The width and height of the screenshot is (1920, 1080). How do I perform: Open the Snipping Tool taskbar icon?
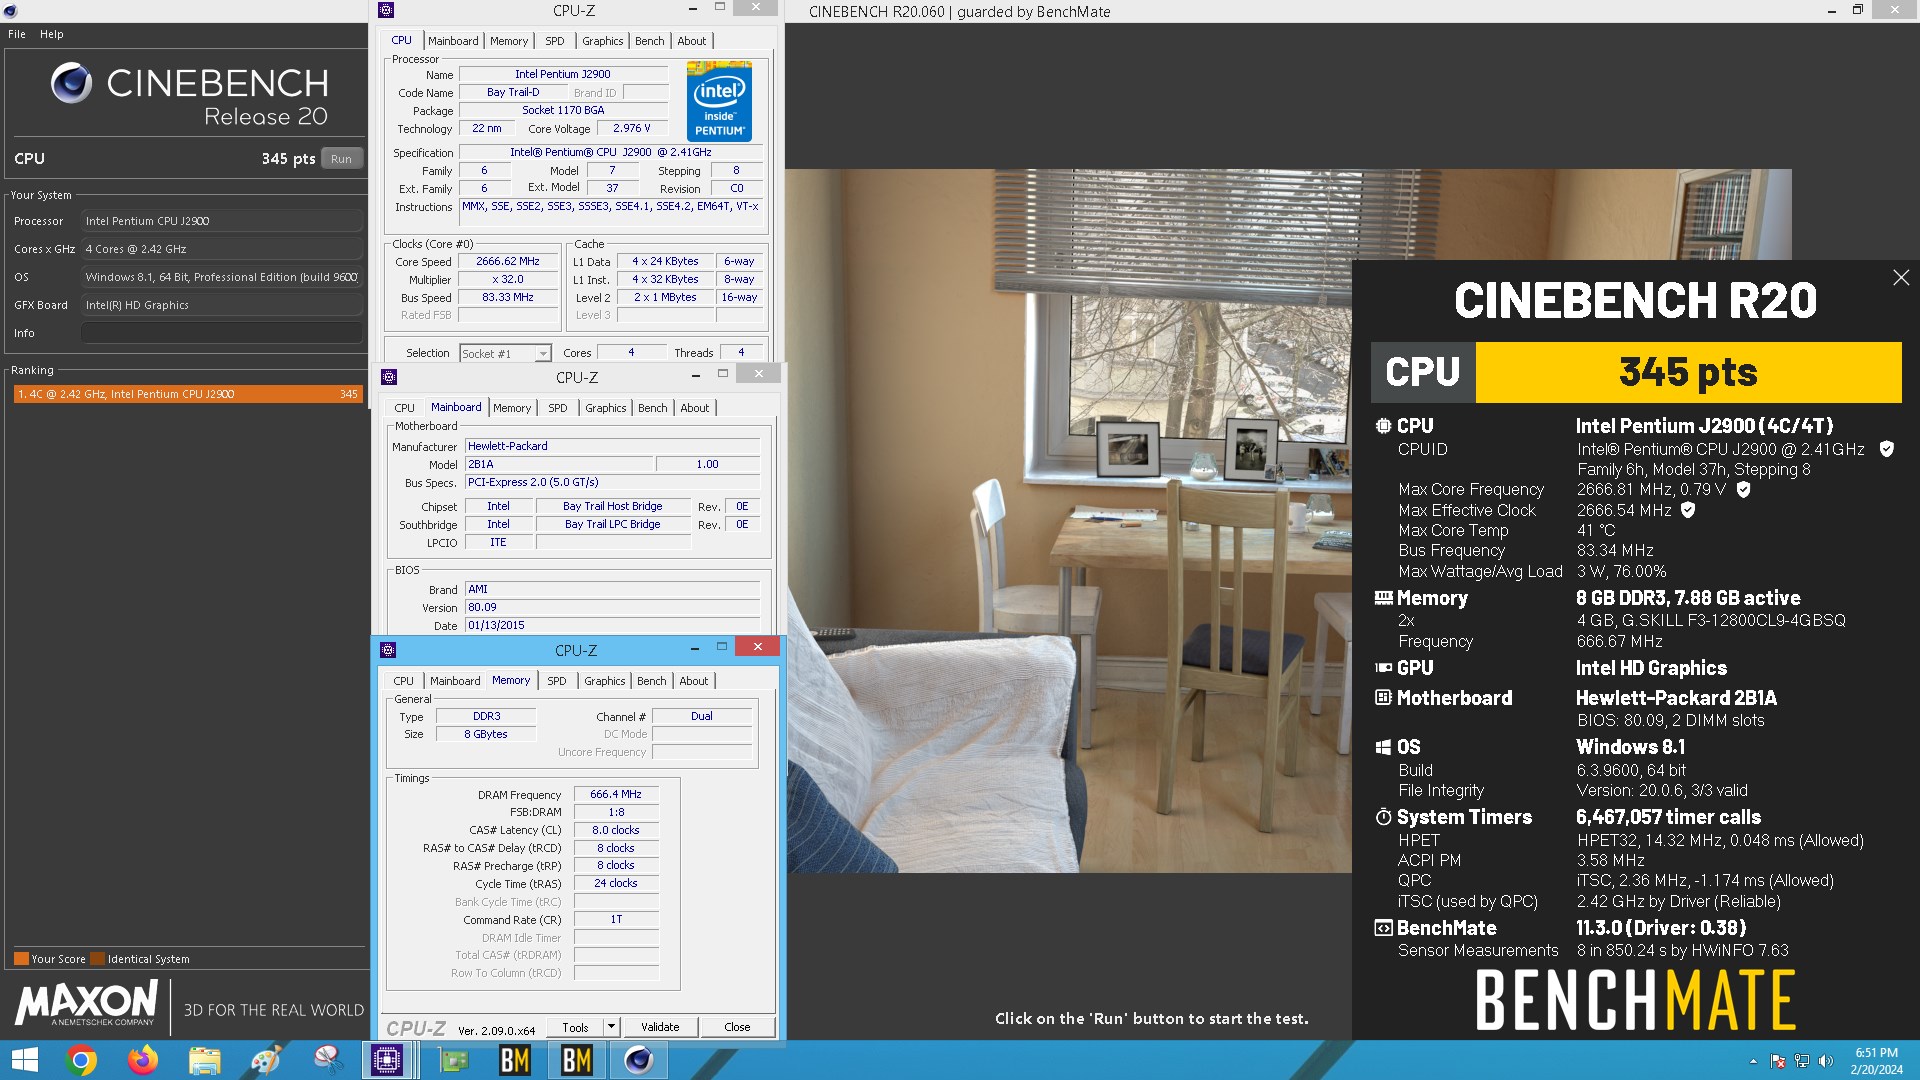pos(328,1060)
